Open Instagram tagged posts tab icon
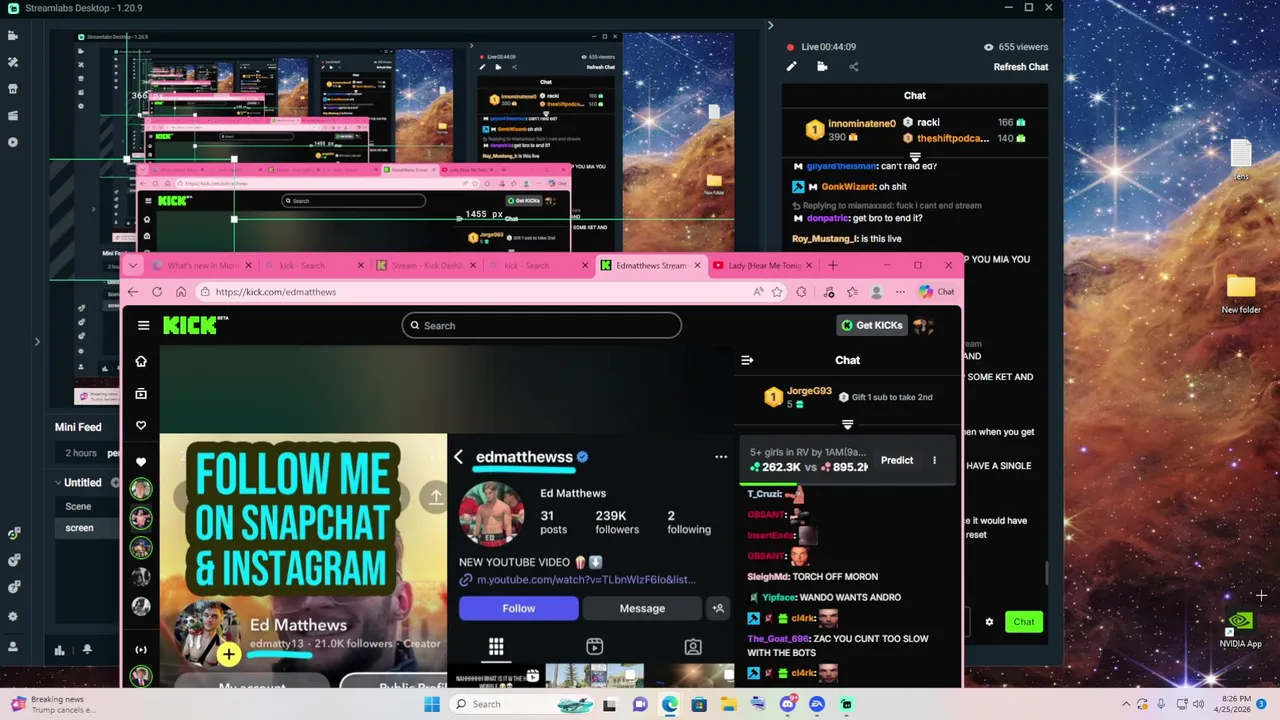Image resolution: width=1280 pixels, height=720 pixels. click(x=693, y=647)
